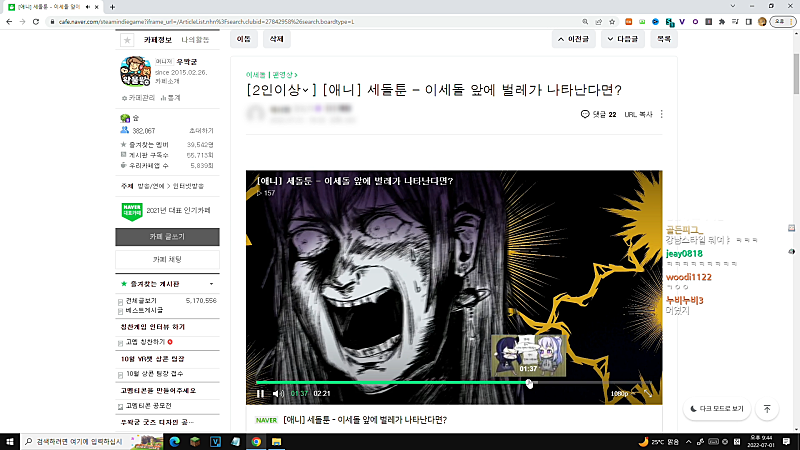Mute the tab via speaker icon on tab
The image size is (800, 450).
click(x=88, y=7)
